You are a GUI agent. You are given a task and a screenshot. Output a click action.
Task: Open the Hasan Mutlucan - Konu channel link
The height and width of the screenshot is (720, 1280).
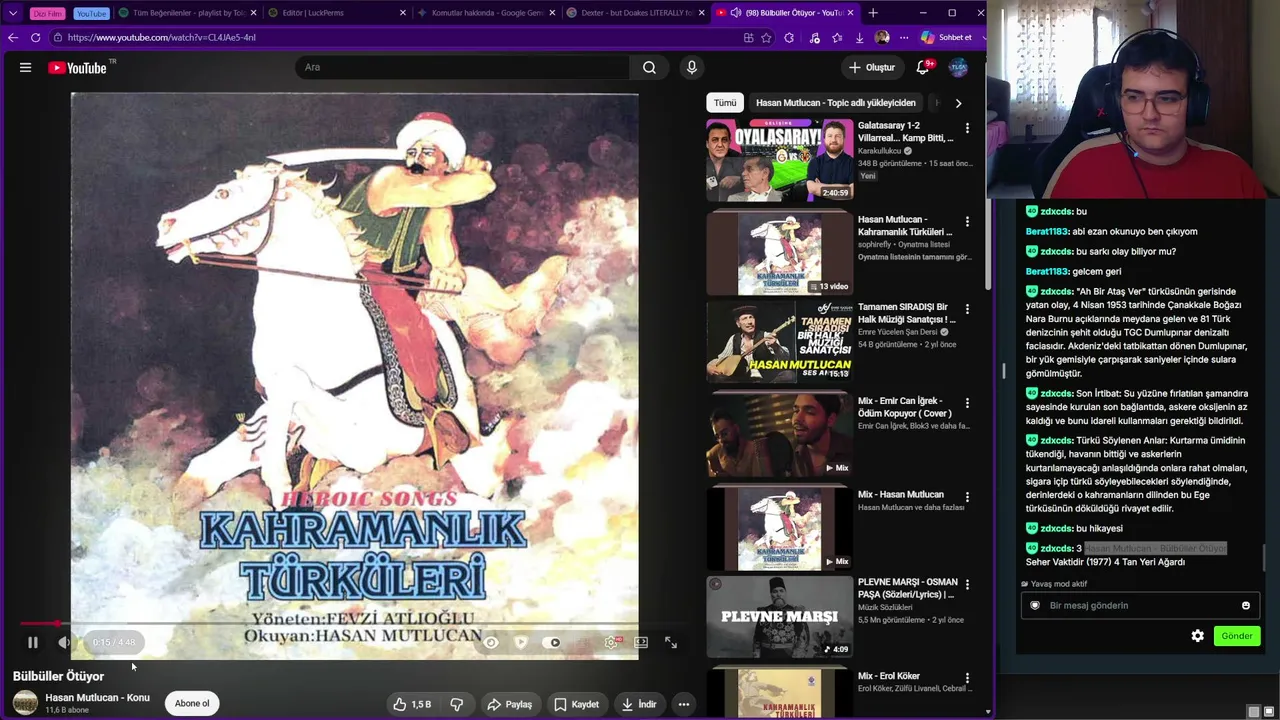[97, 697]
